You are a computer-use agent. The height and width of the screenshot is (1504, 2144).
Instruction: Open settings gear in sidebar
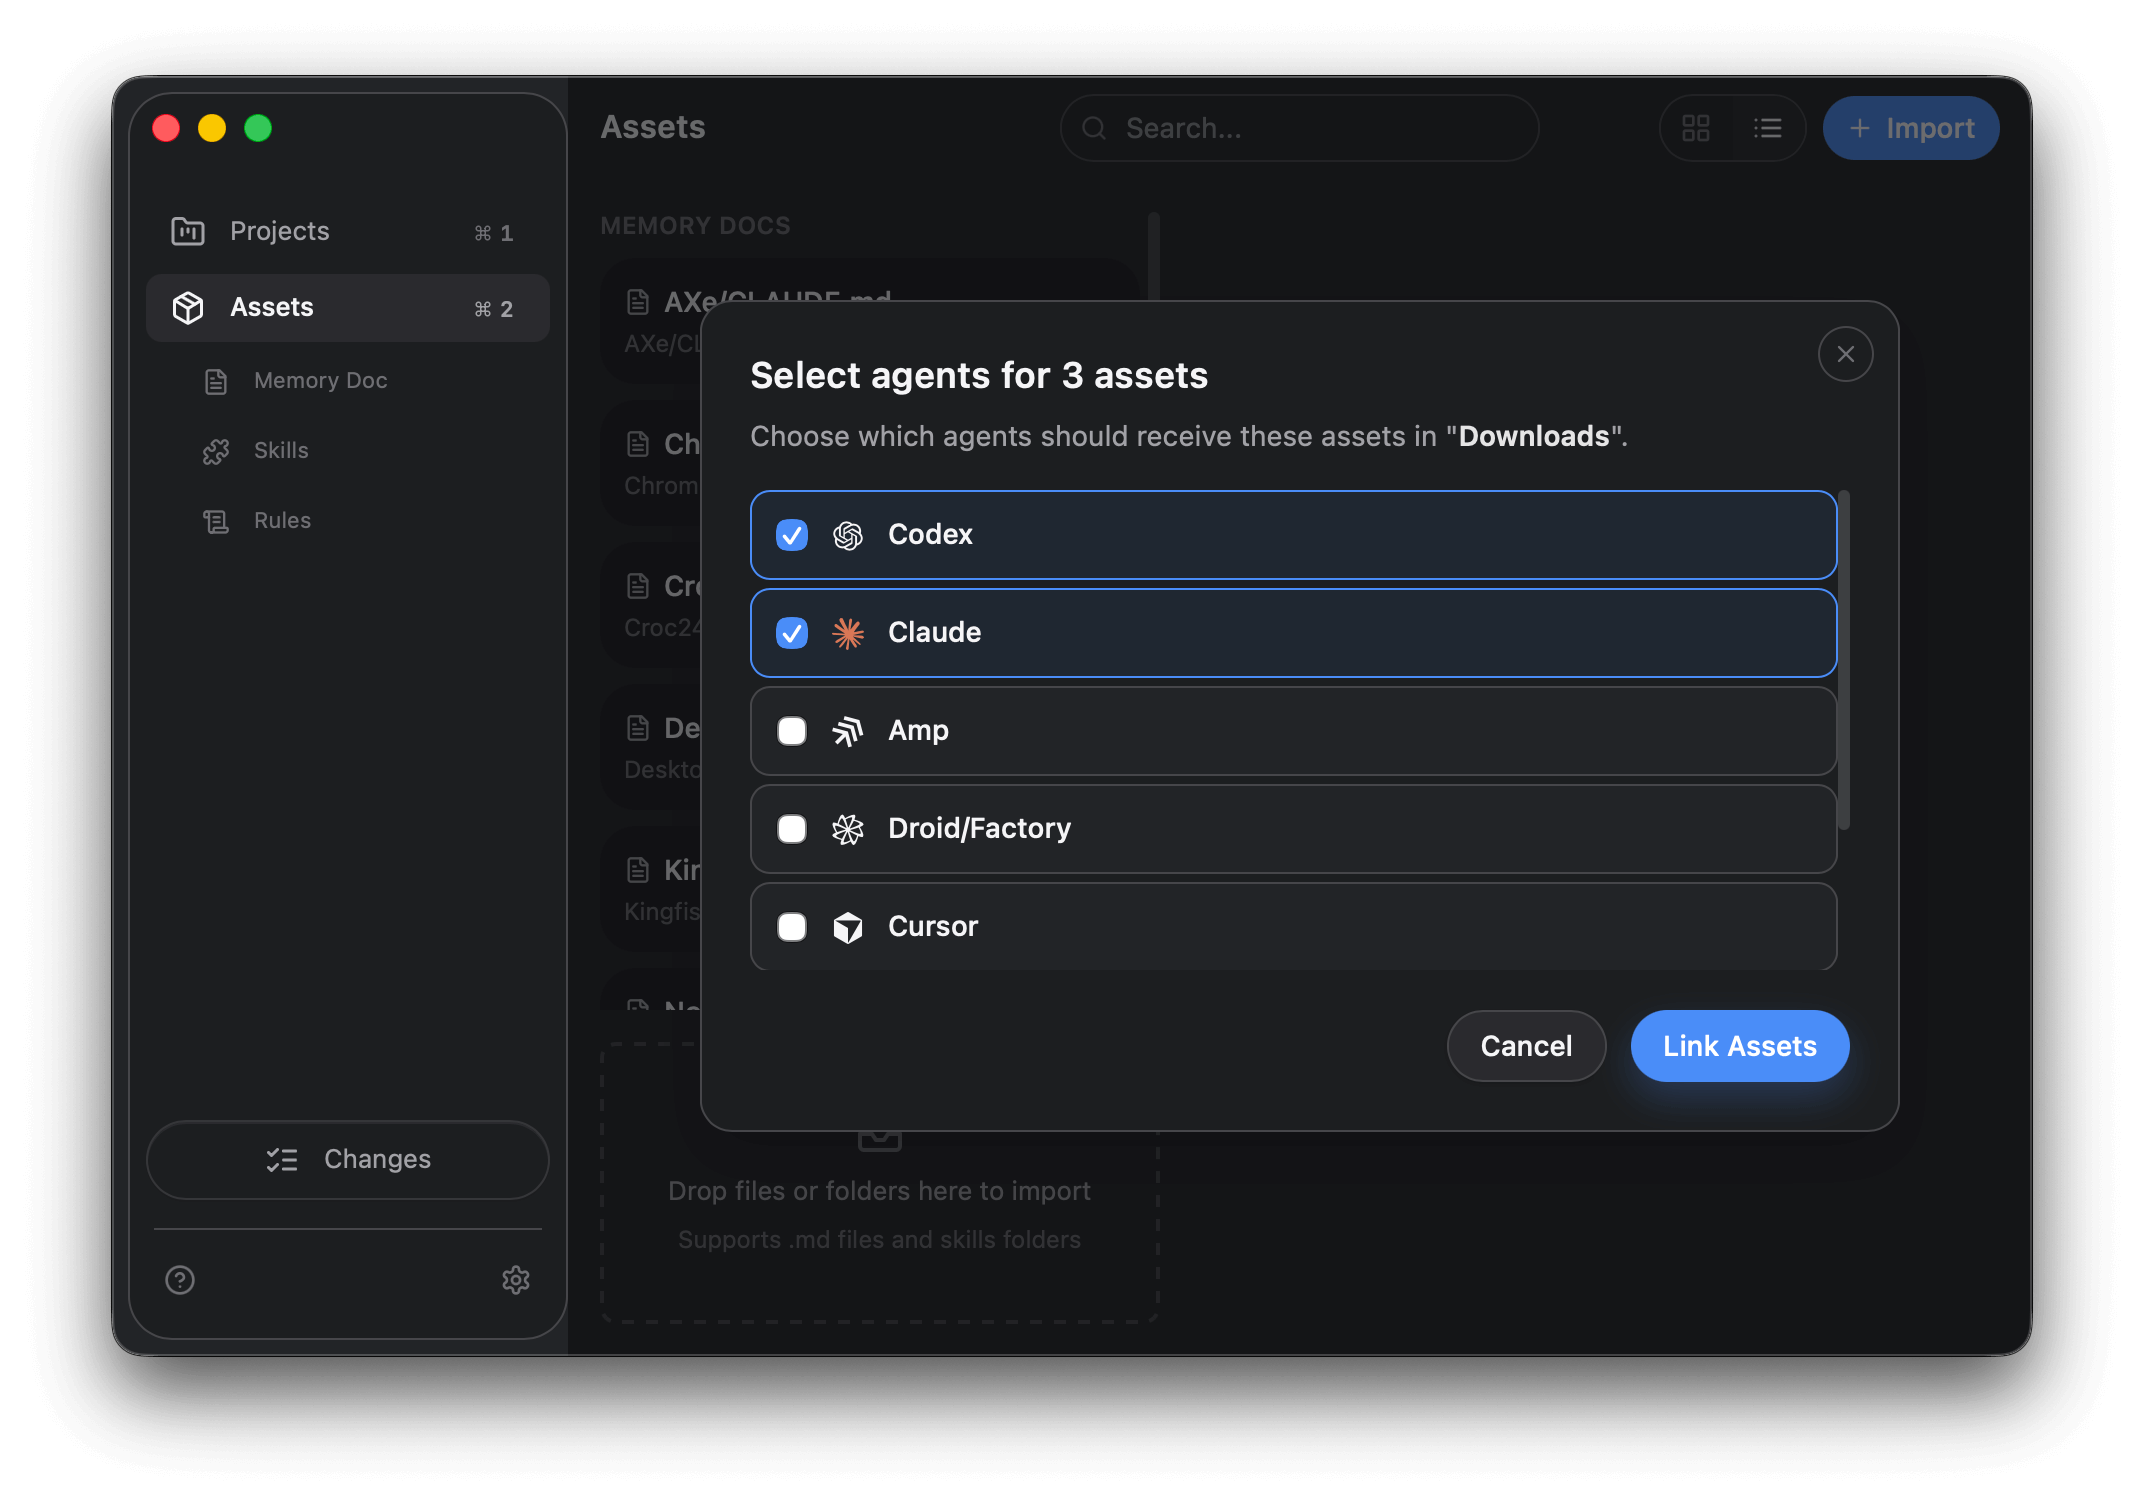(515, 1279)
